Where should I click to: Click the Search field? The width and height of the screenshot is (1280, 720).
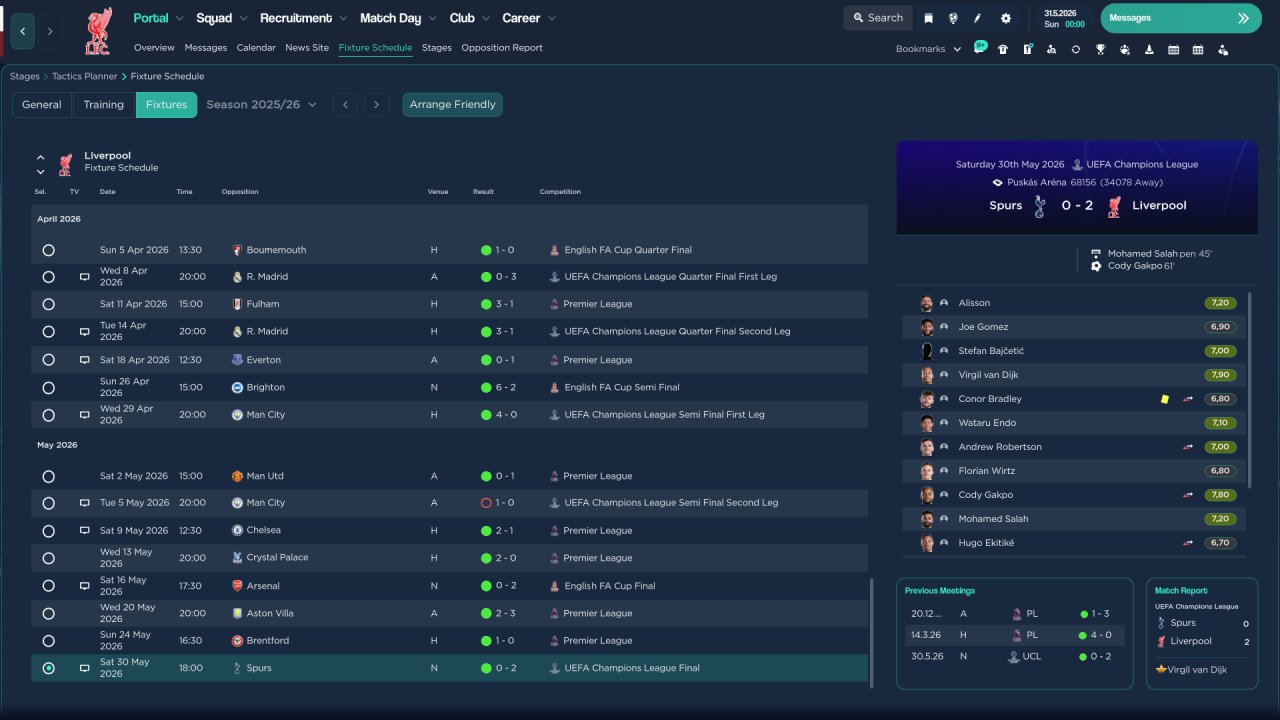pos(879,18)
